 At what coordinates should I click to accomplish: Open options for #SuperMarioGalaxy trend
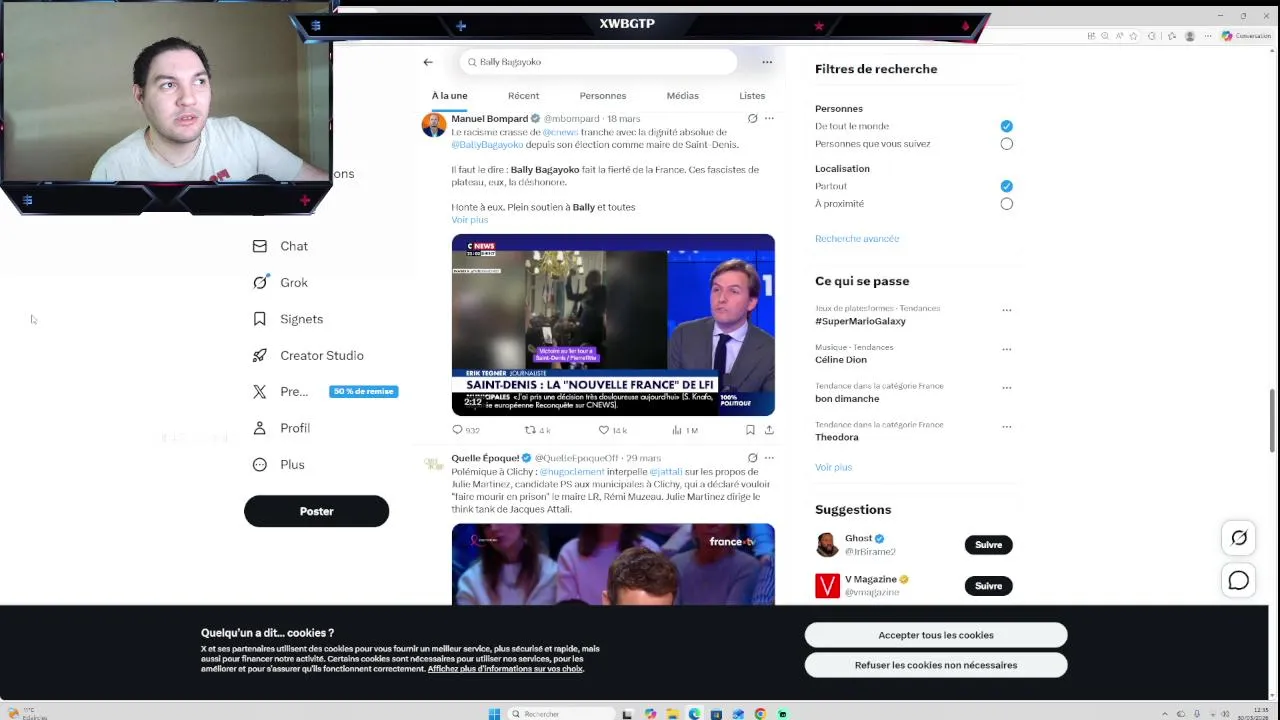point(1006,310)
